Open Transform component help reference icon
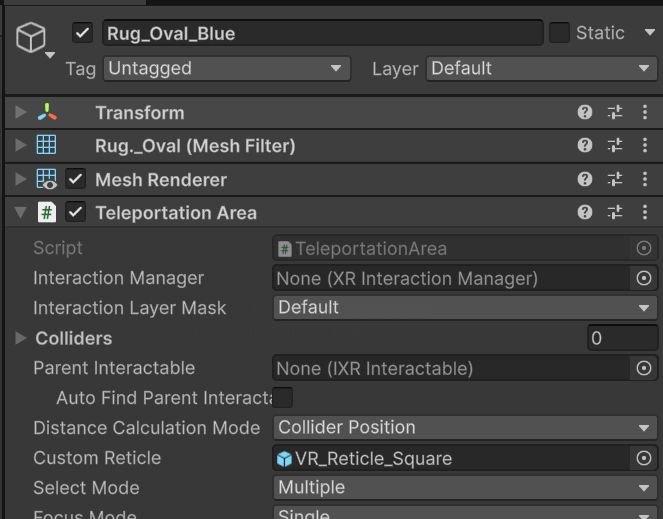 click(585, 113)
